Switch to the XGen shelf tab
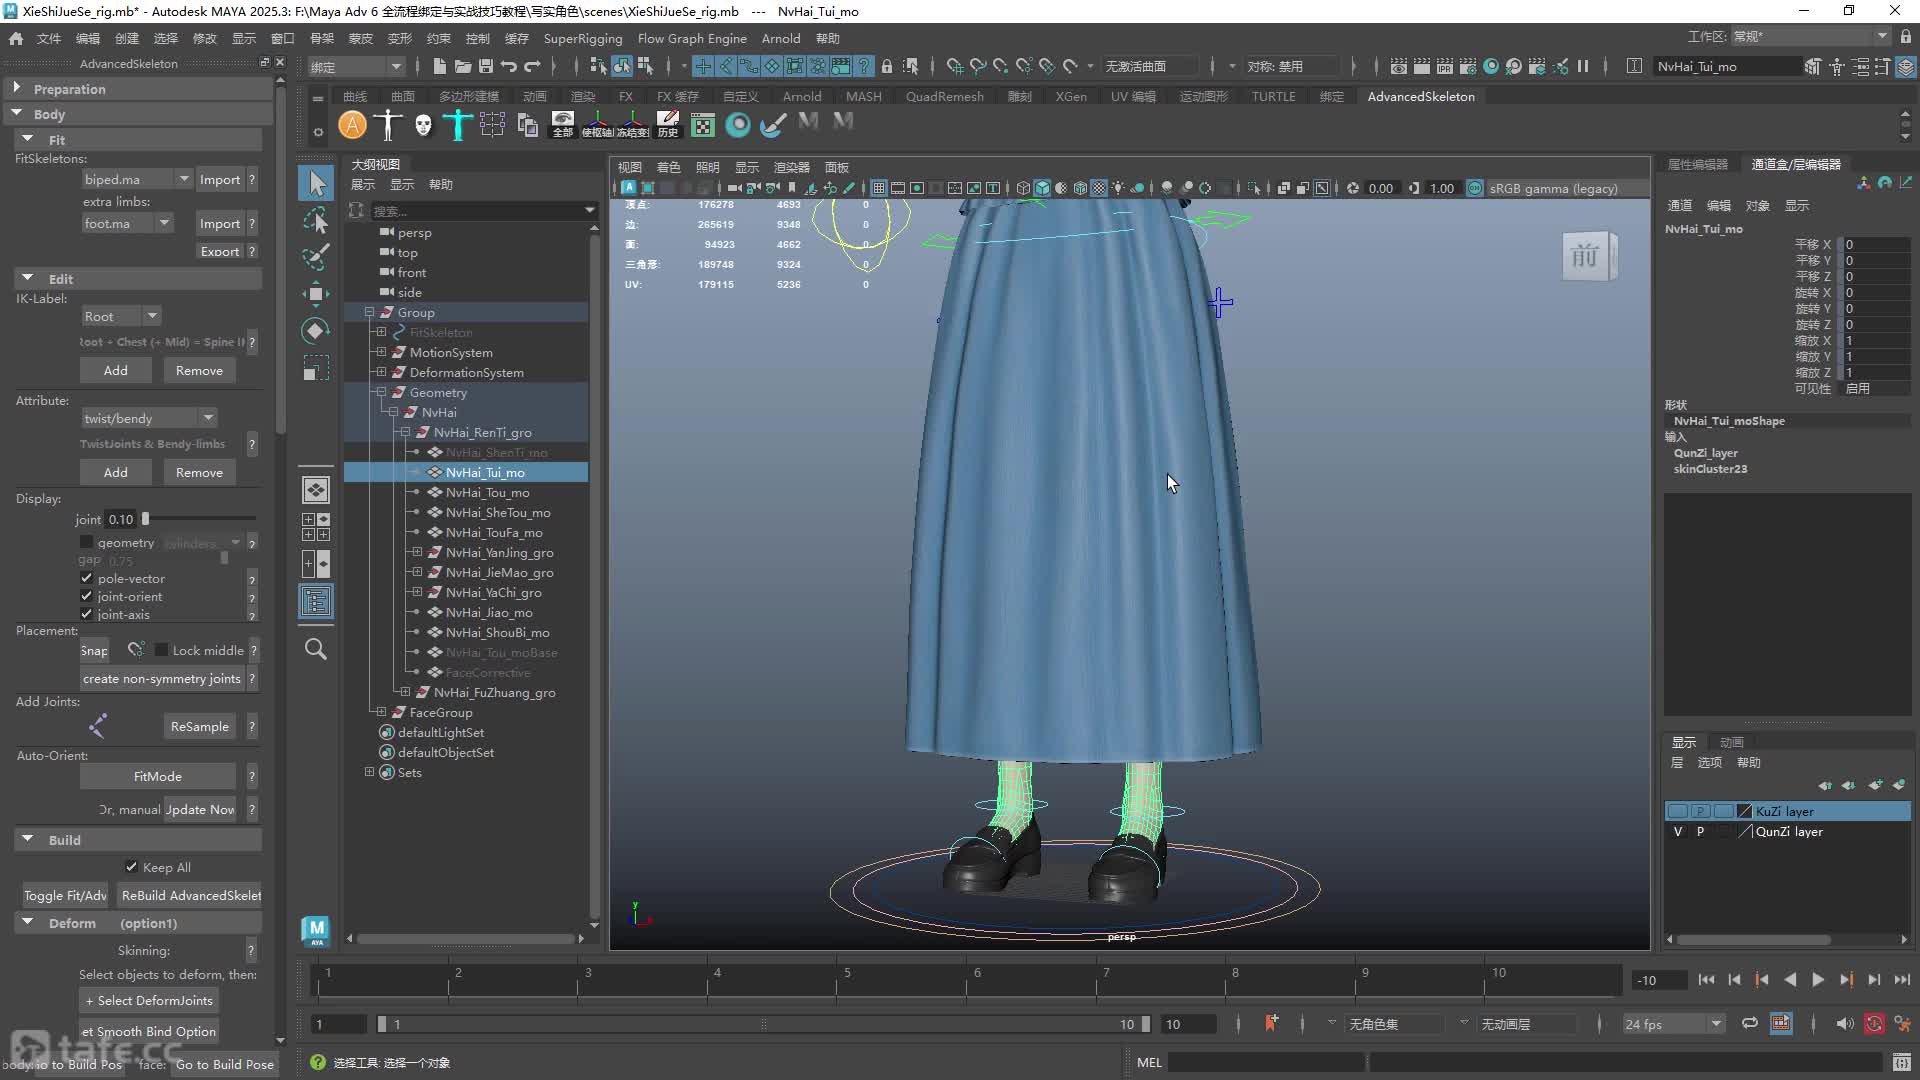Screen dimensions: 1920x1080 tap(1071, 96)
